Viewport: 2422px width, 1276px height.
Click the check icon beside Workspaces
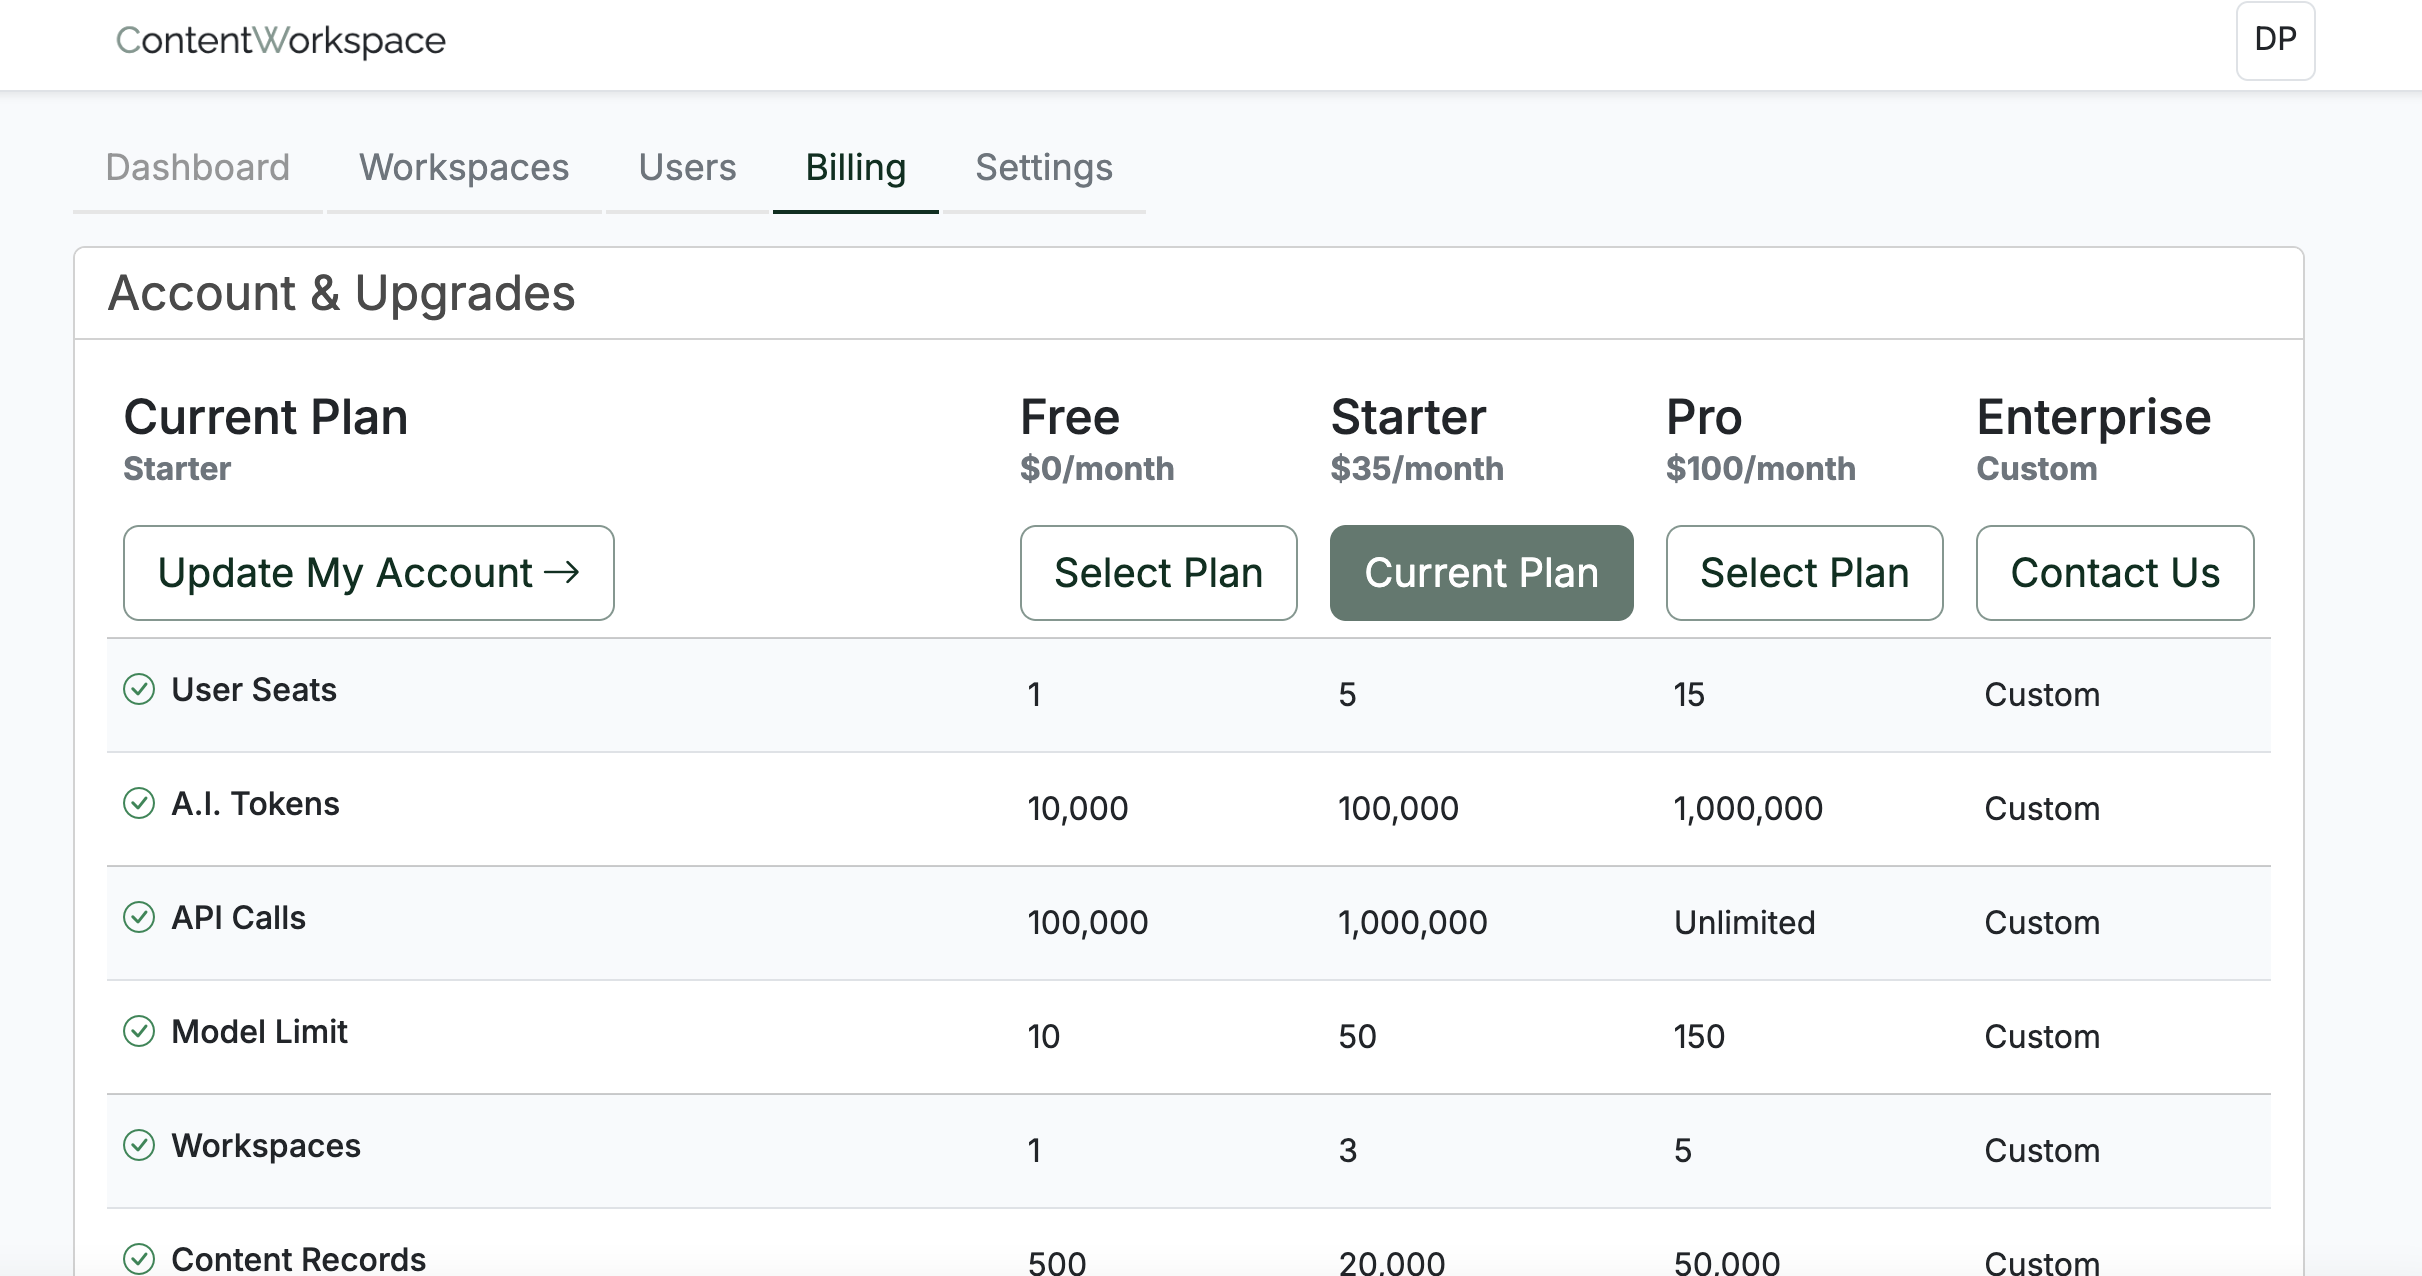pyautogui.click(x=139, y=1145)
